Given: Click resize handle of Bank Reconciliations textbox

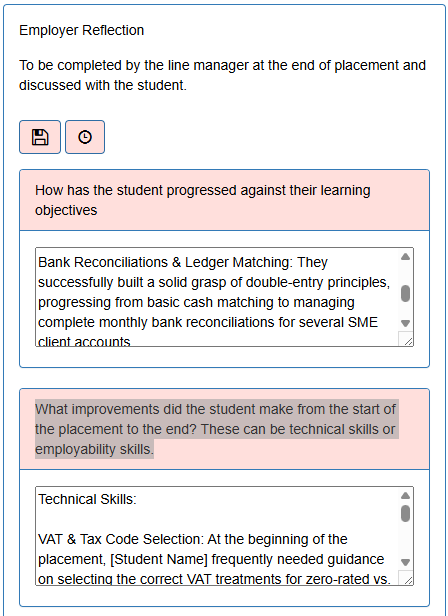Looking at the screenshot, I should 408,341.
